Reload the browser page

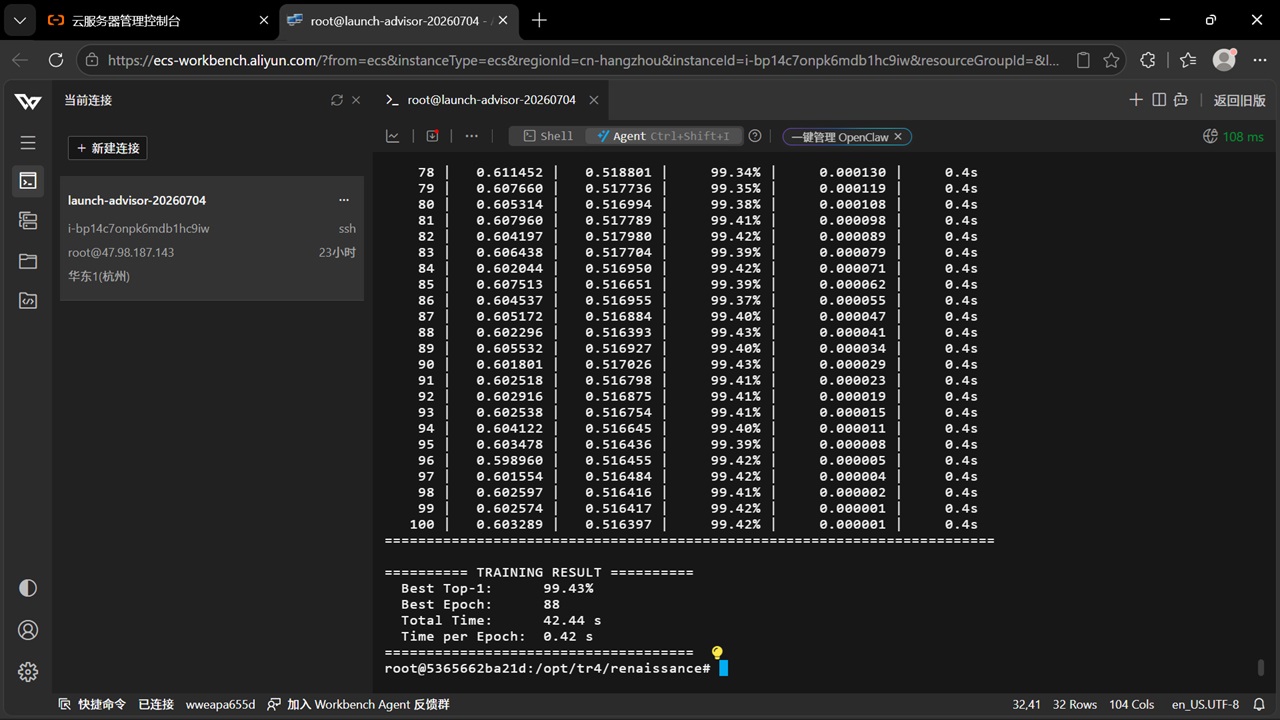coord(56,60)
